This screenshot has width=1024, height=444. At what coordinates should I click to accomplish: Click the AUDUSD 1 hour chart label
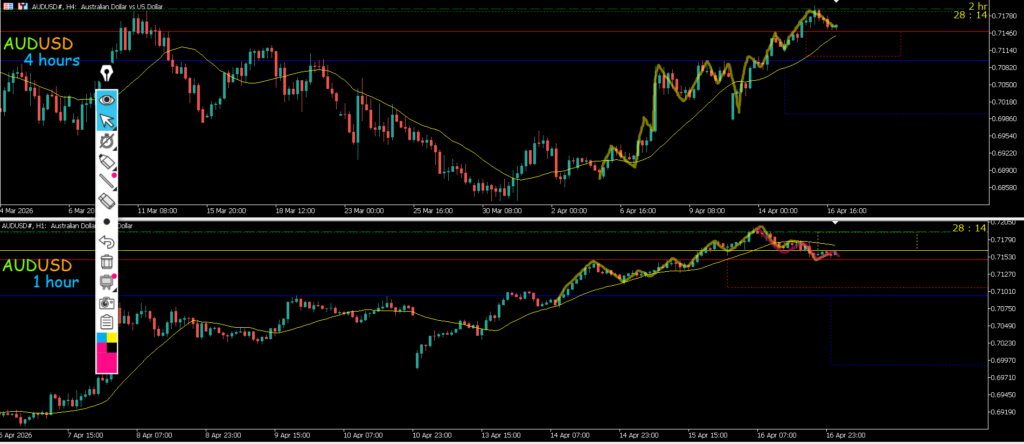click(38, 273)
